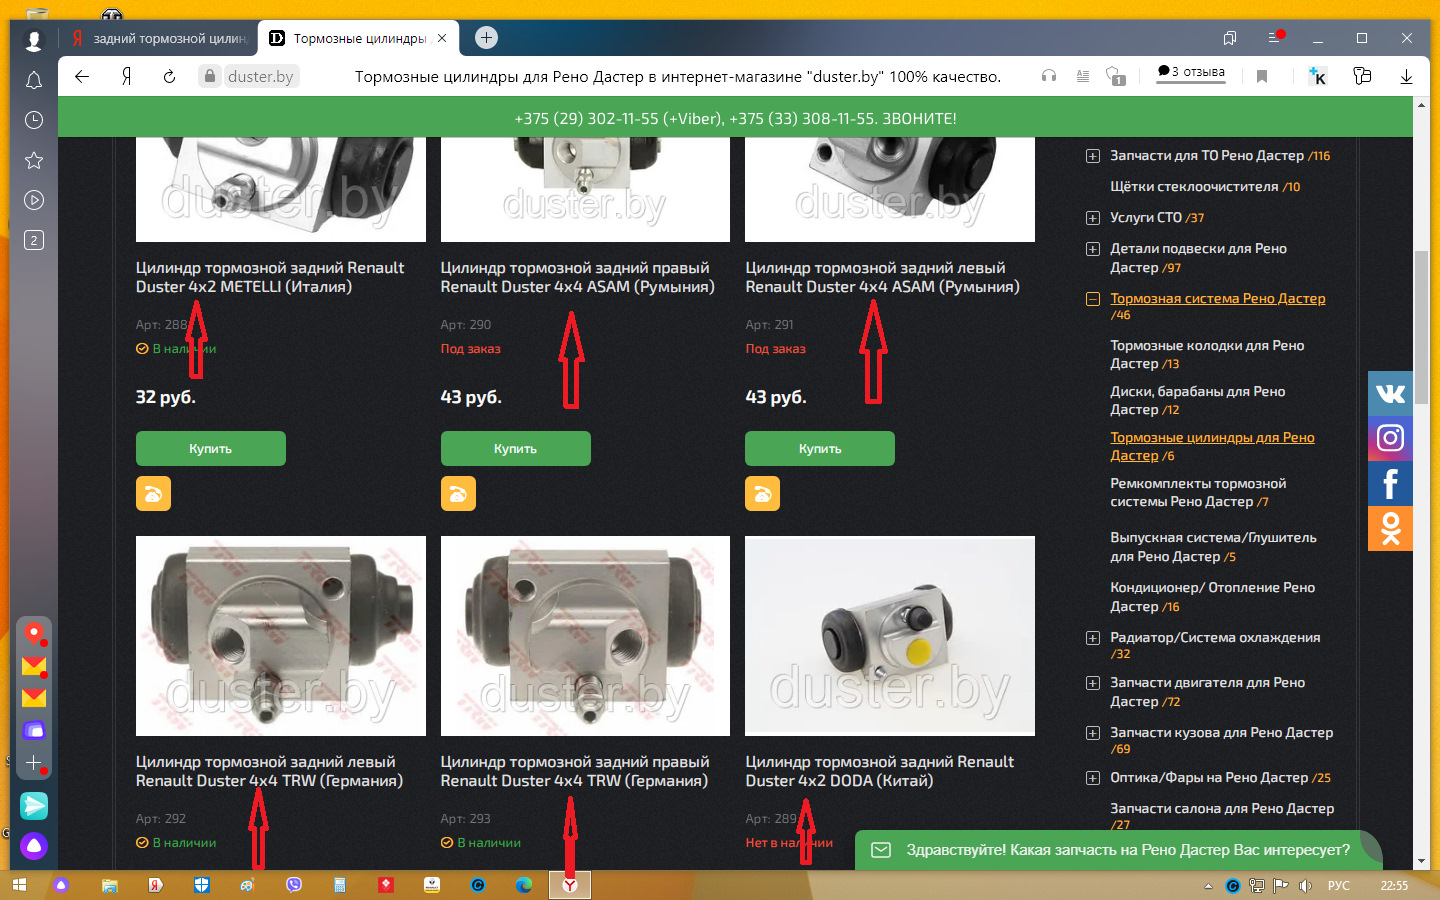Click the yellow quick-order icon under Арт 291
Screen dimensions: 1440x900
pyautogui.click(x=762, y=493)
